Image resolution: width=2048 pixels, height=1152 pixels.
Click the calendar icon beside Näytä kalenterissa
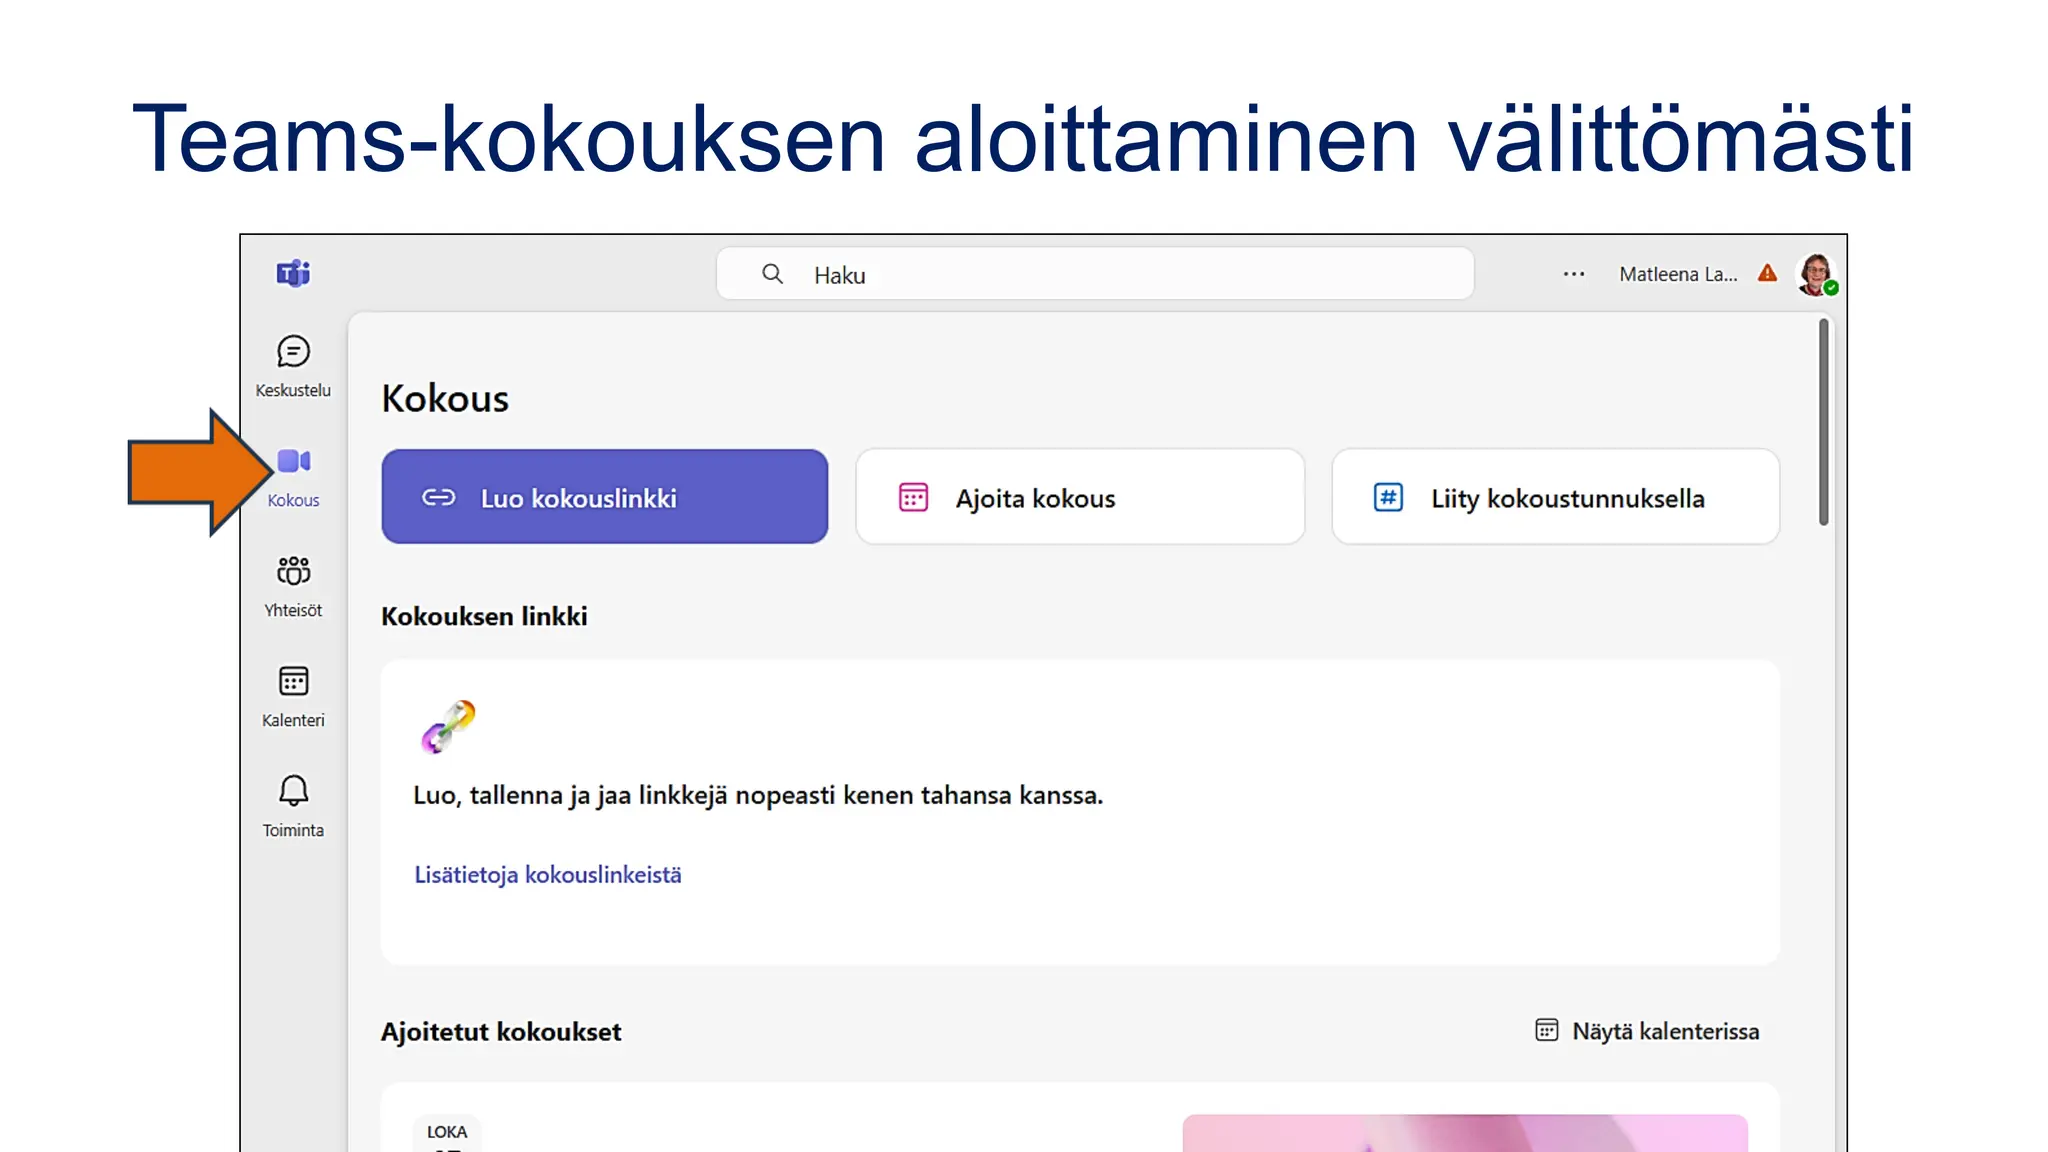point(1546,1030)
